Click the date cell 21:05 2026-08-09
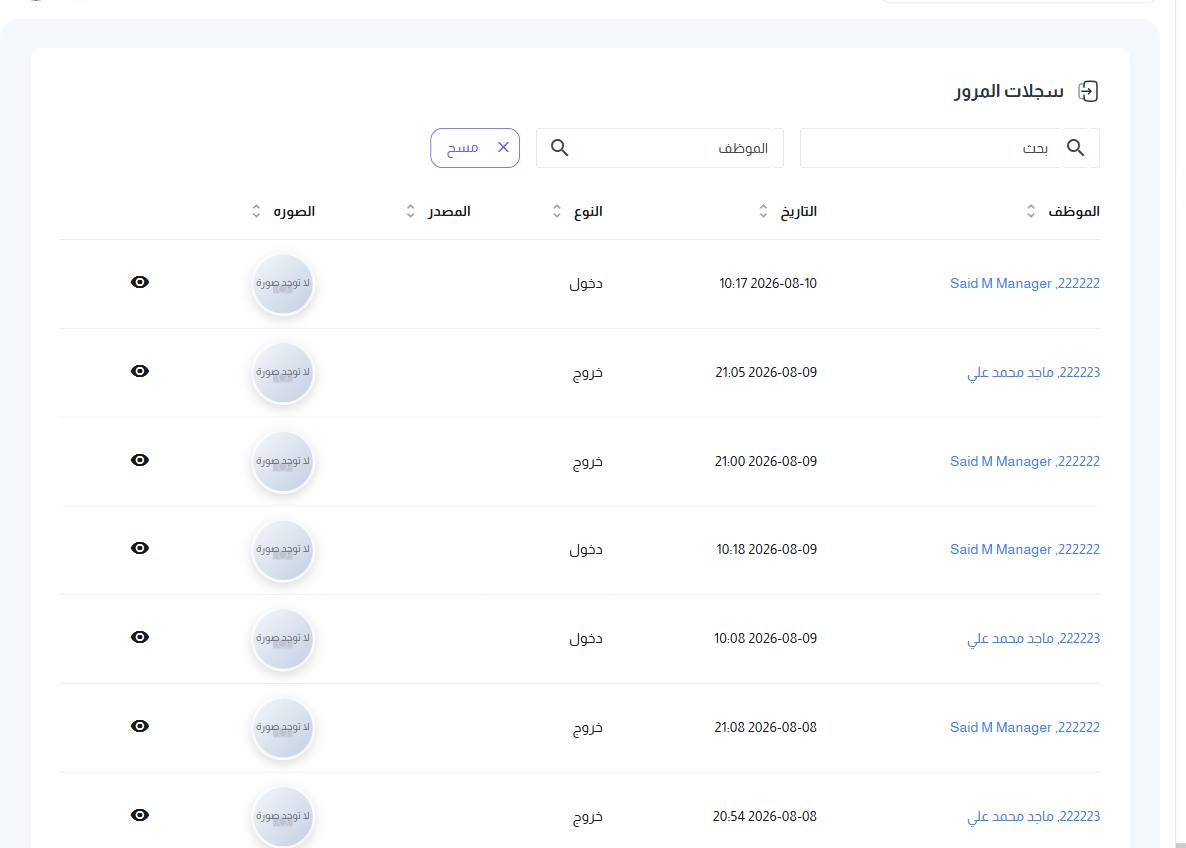This screenshot has height=848, width=1186. (766, 372)
